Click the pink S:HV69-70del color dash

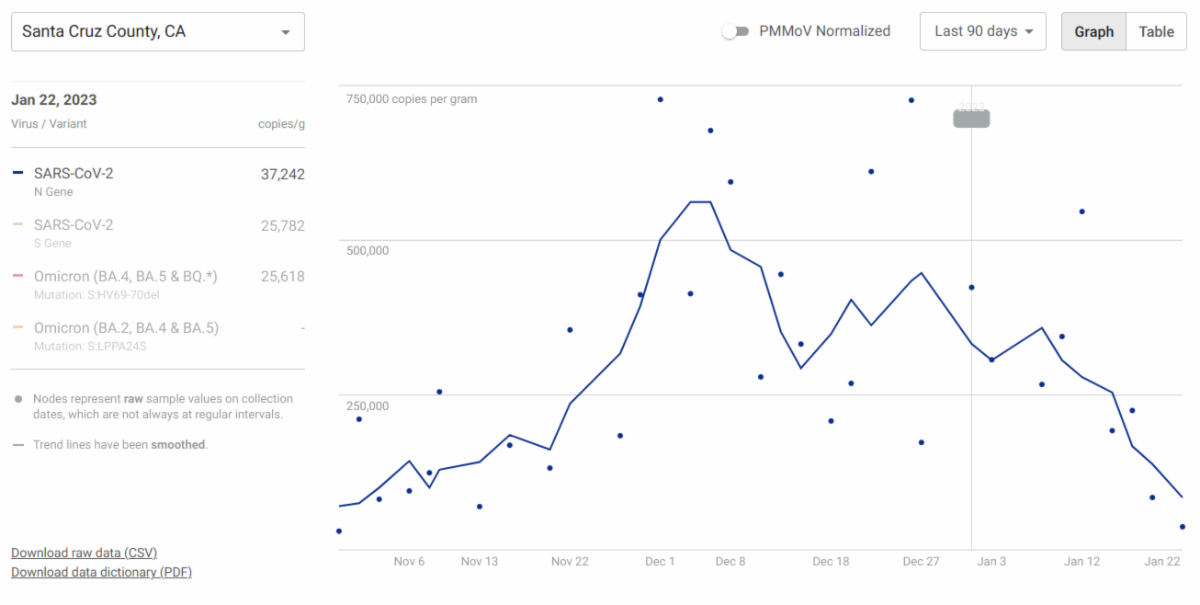18,276
